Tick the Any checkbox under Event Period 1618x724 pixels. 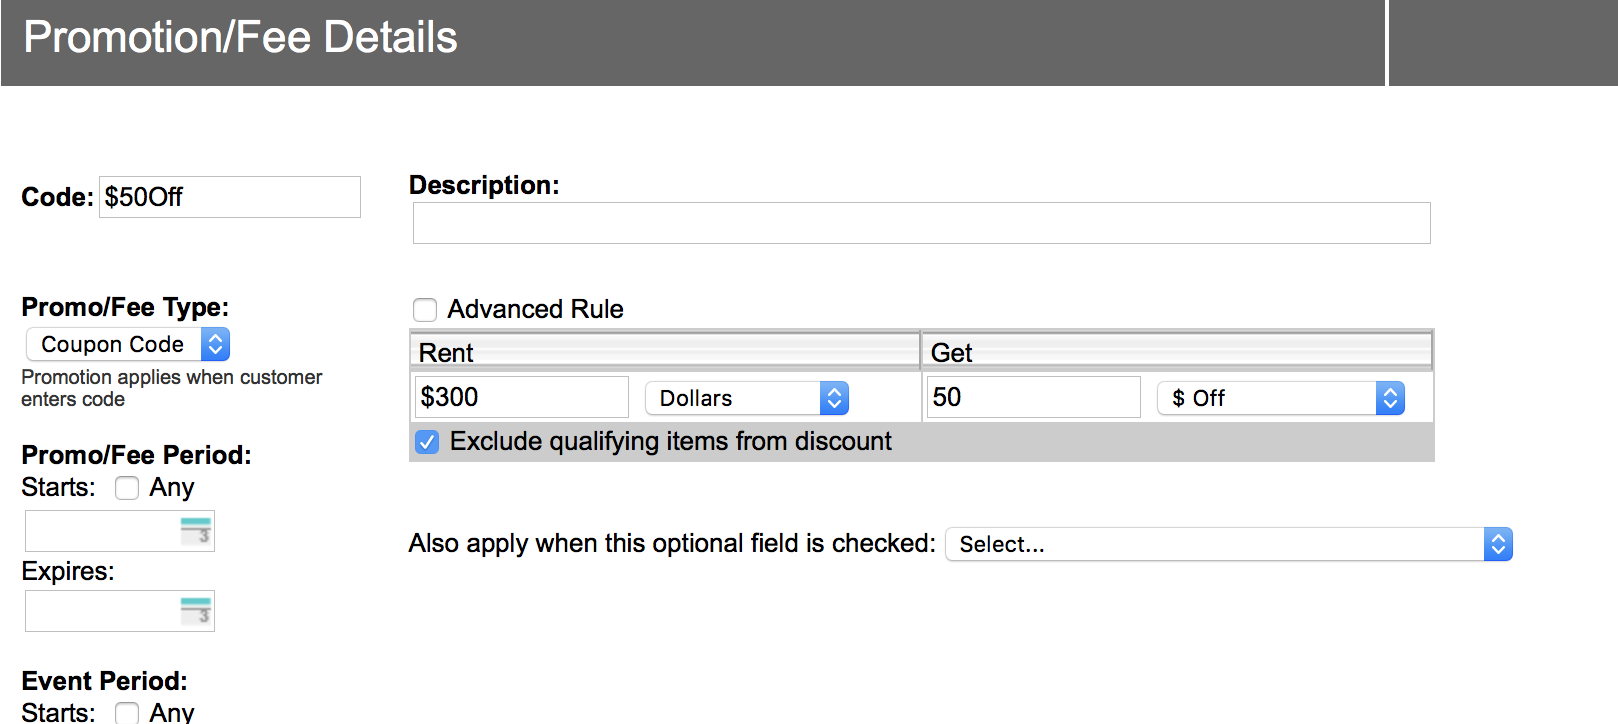click(x=127, y=713)
